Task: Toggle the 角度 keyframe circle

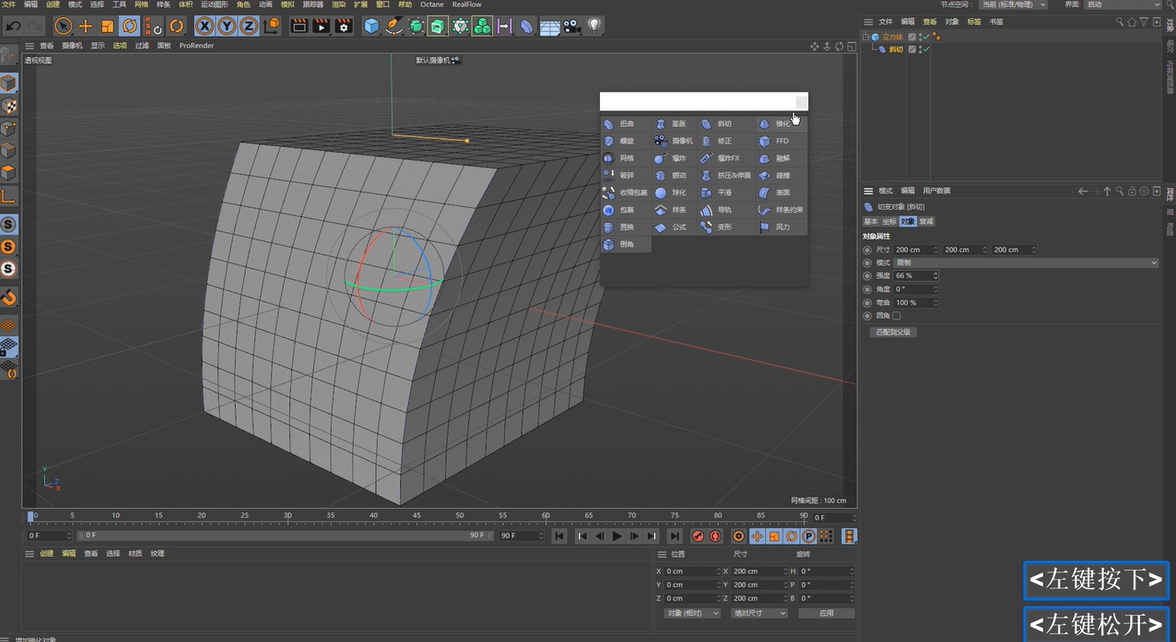Action: 868,290
